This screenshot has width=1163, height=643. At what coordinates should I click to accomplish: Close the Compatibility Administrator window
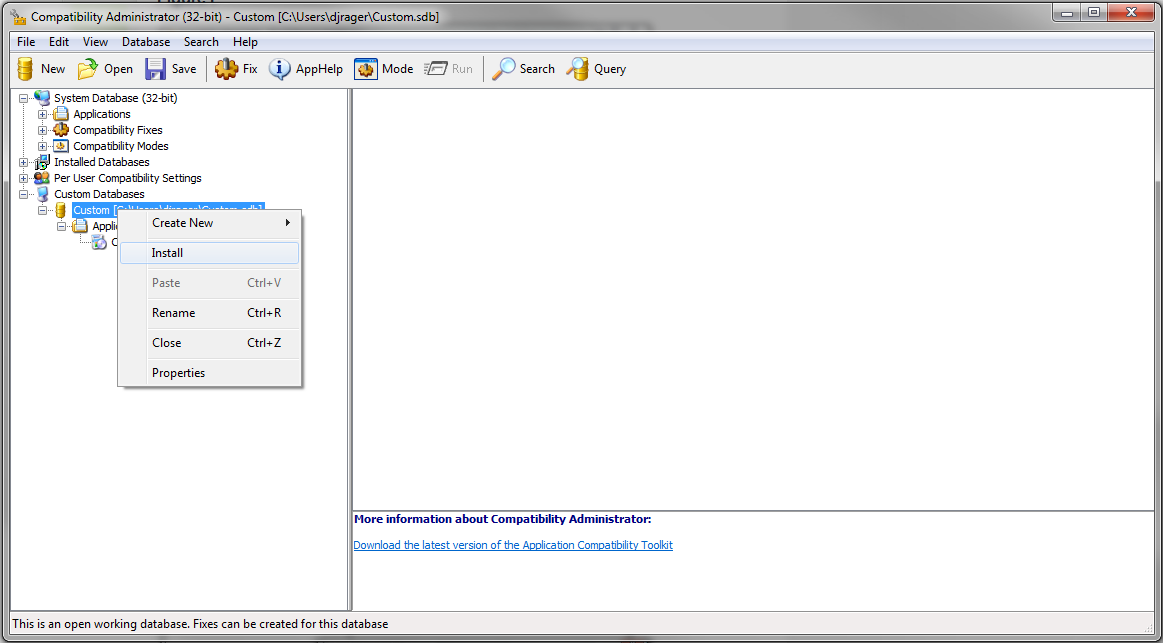[1130, 13]
